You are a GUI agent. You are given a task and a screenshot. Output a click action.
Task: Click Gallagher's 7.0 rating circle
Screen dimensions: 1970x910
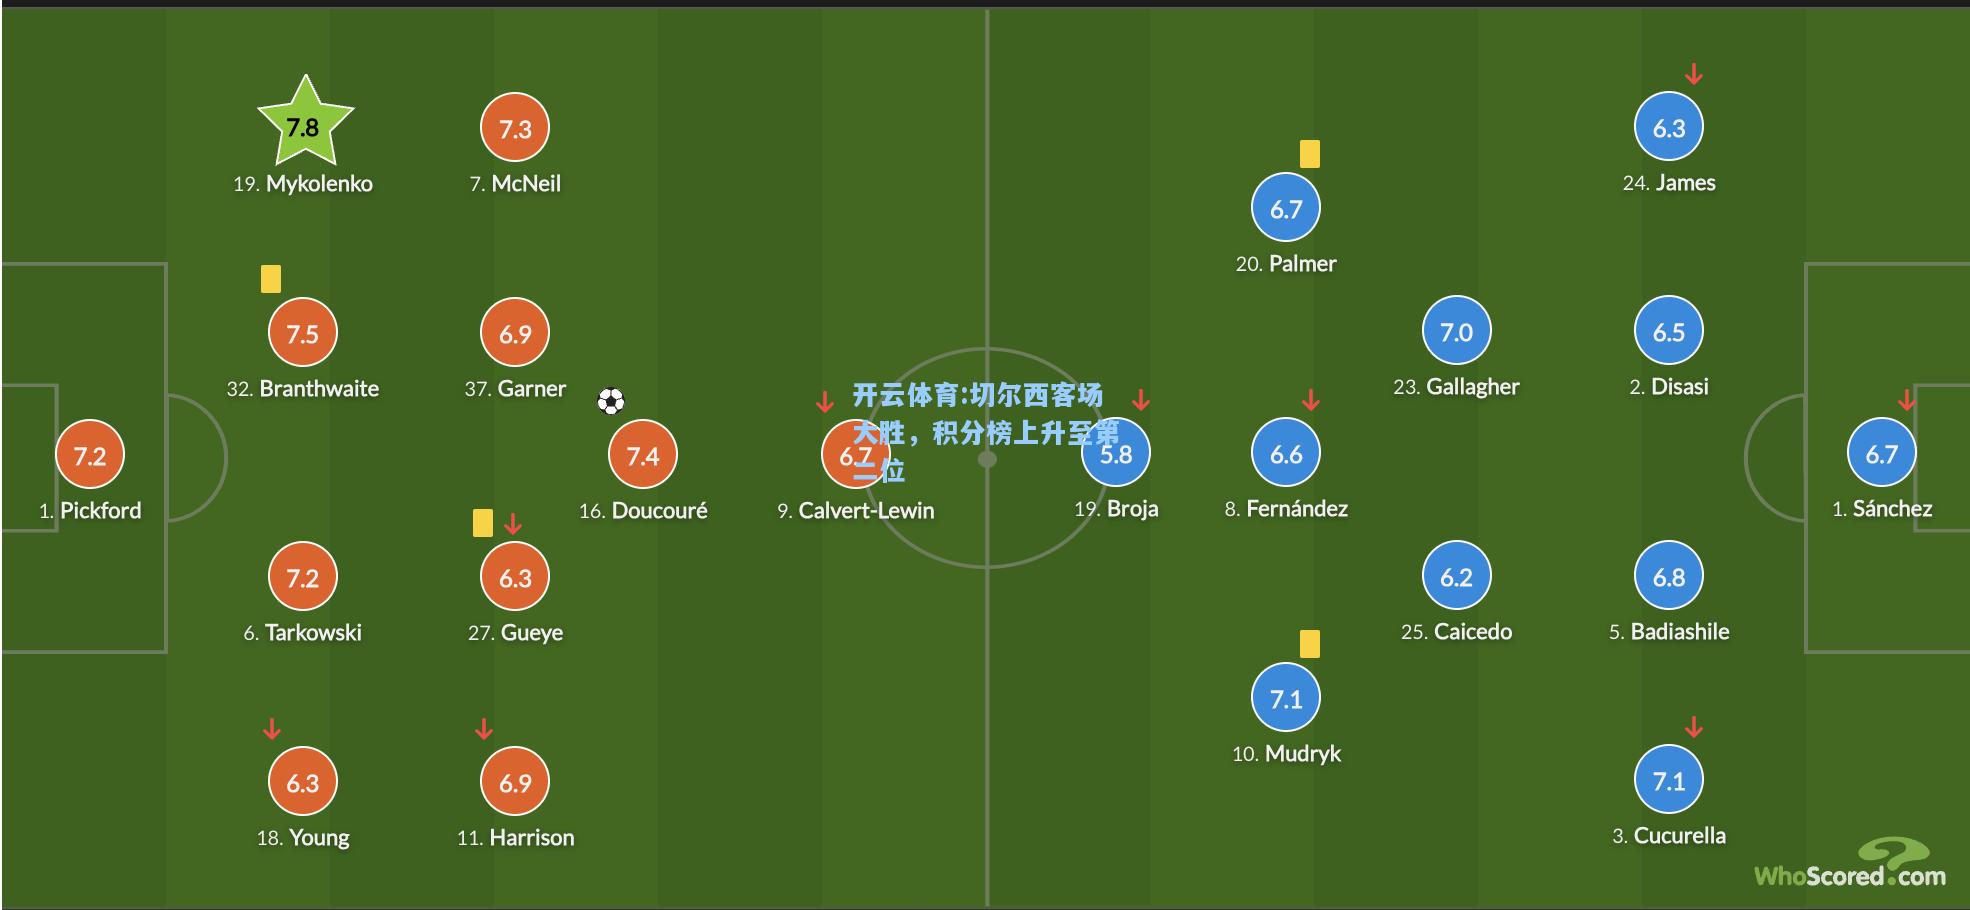1456,331
